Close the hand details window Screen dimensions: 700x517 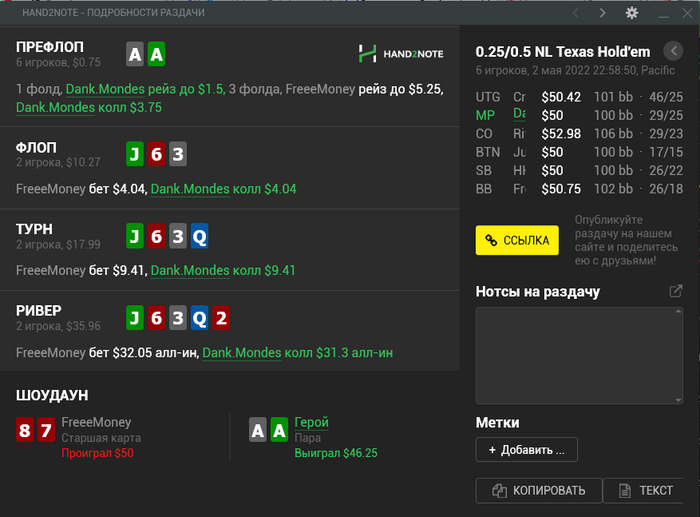(688, 13)
